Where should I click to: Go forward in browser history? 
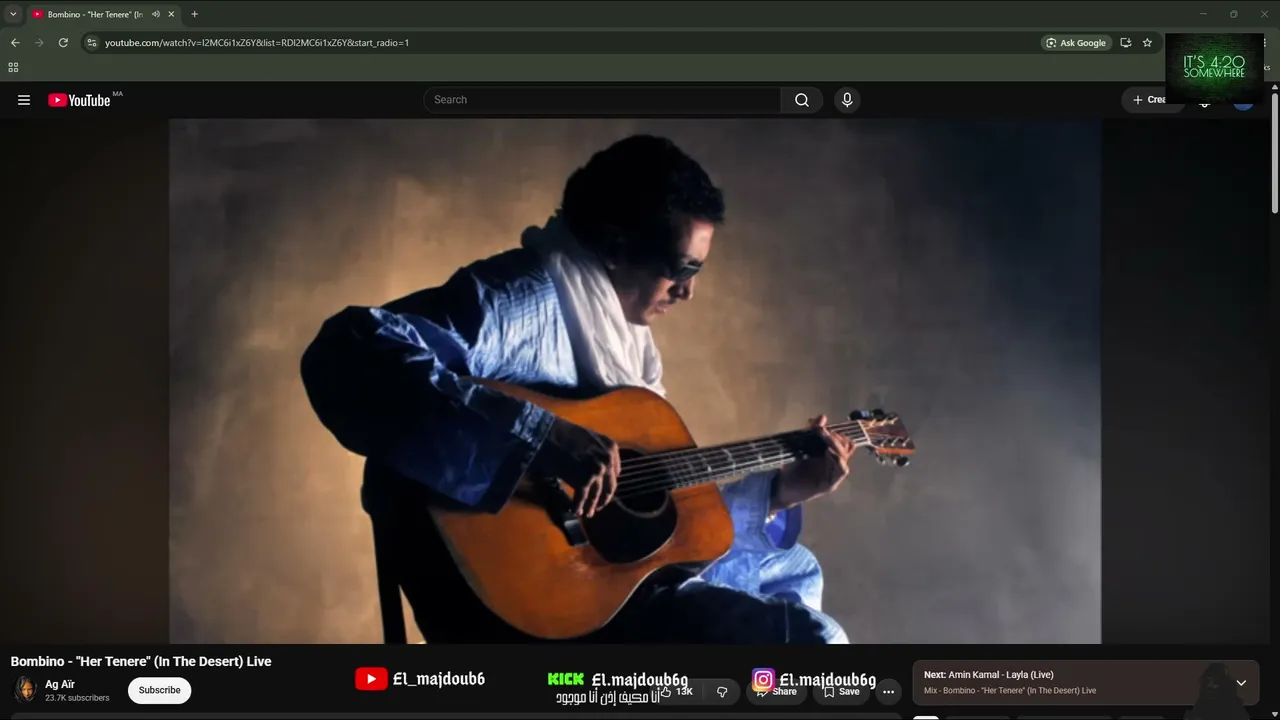(39, 43)
